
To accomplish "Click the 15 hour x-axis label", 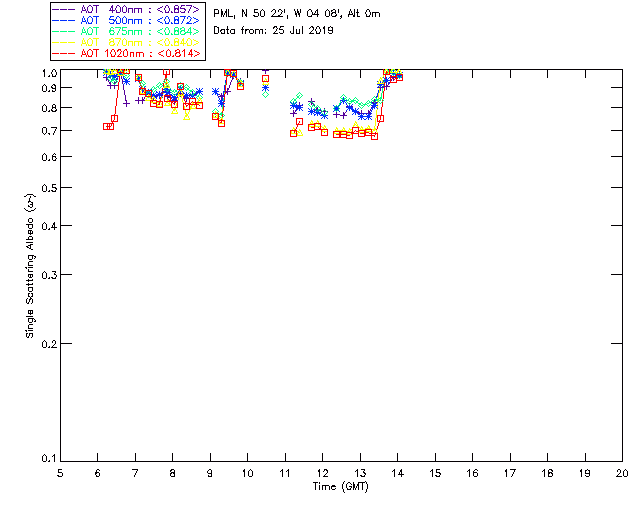I will tap(435, 473).
